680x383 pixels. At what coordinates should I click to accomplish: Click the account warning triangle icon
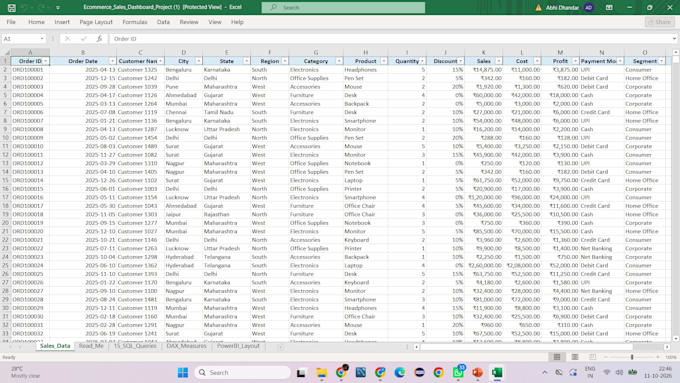[538, 7]
